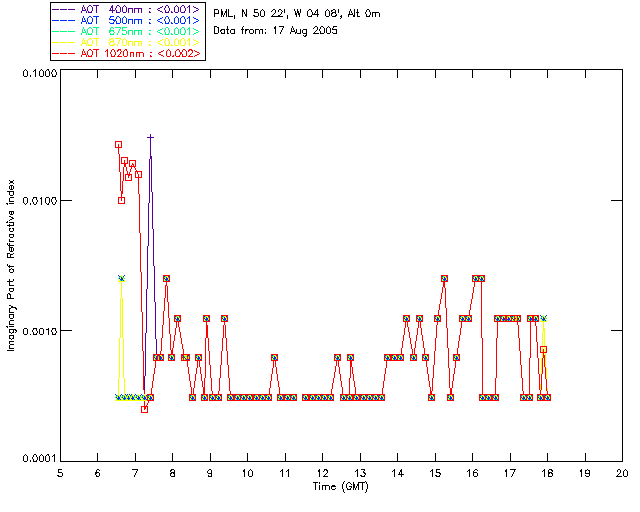Click the x-axis tick label 9
This screenshot has height=512, width=640.
(210, 473)
